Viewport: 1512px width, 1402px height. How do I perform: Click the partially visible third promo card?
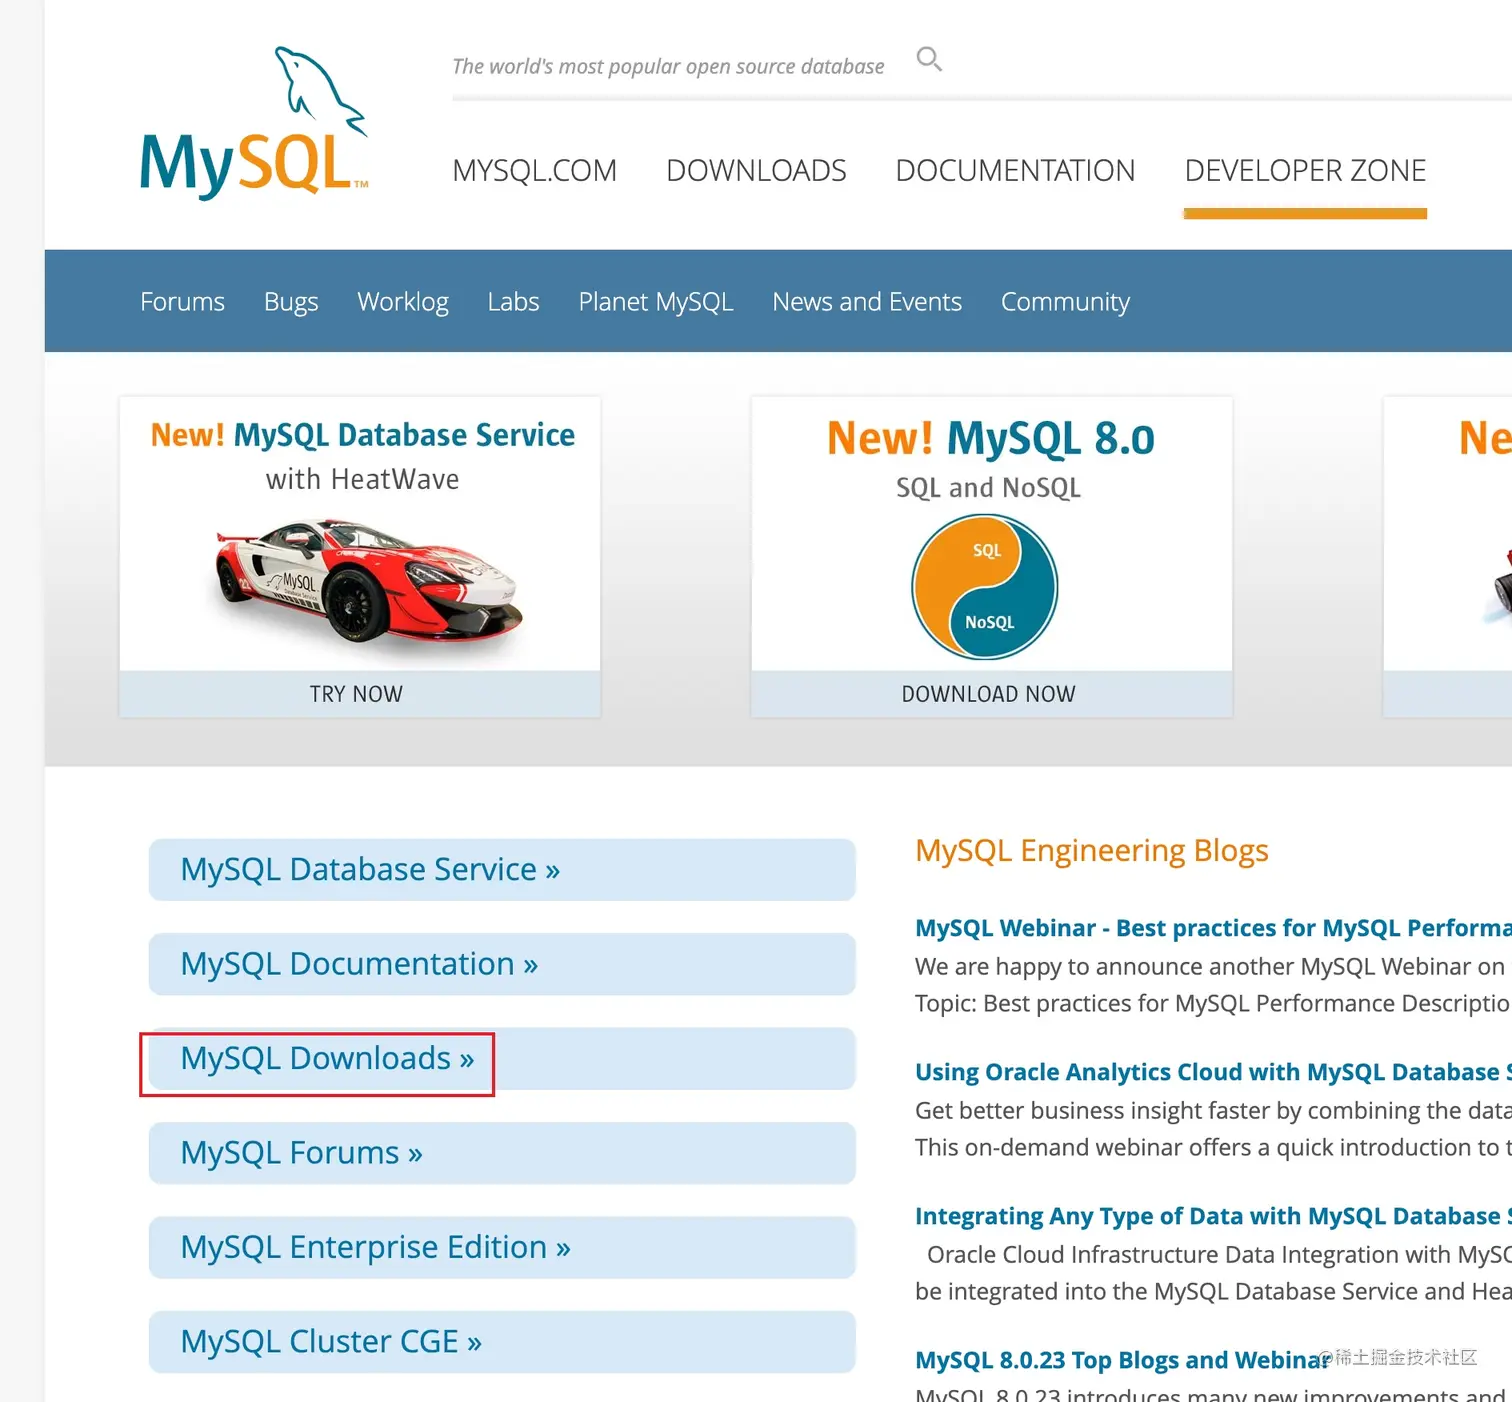coord(1447,557)
